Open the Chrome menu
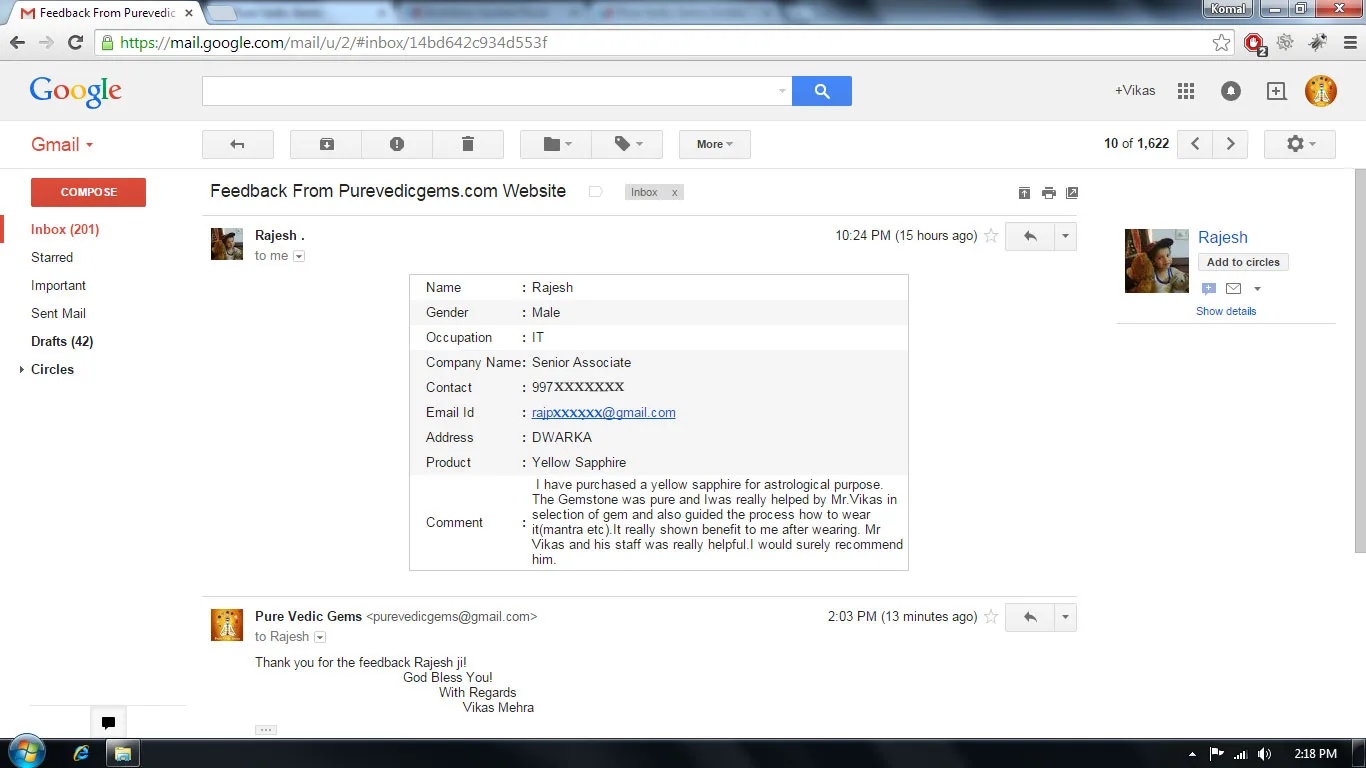Image resolution: width=1366 pixels, height=768 pixels. pyautogui.click(x=1348, y=43)
